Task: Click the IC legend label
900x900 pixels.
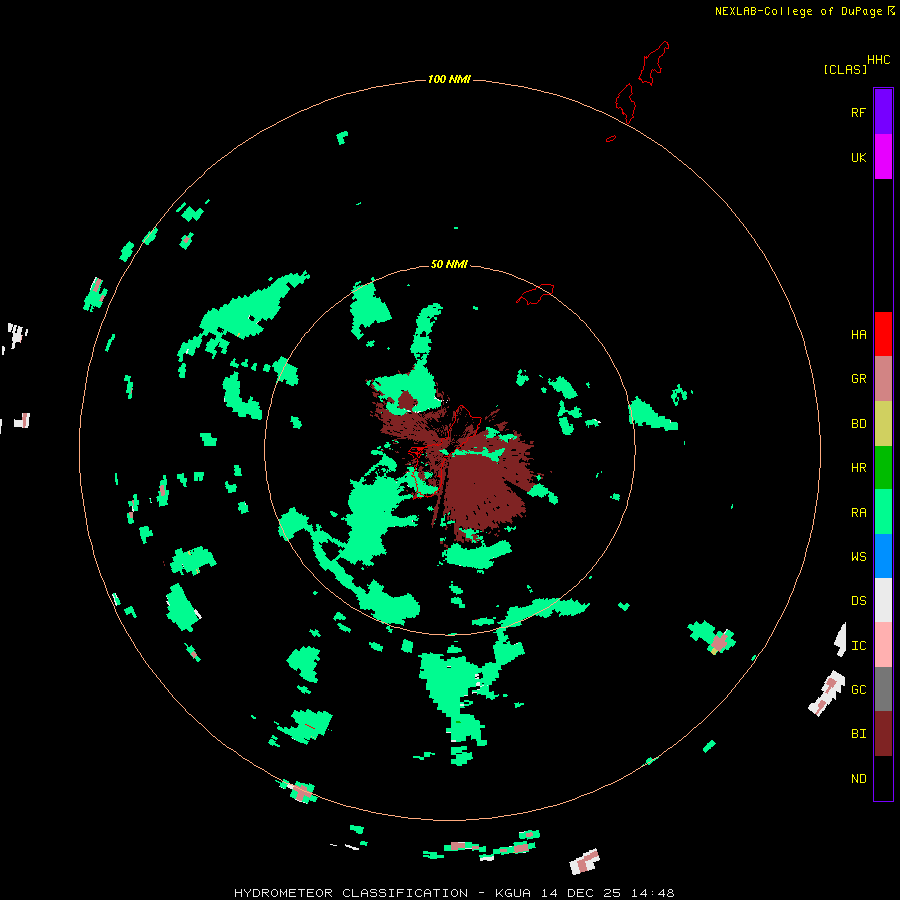Action: pos(858,646)
